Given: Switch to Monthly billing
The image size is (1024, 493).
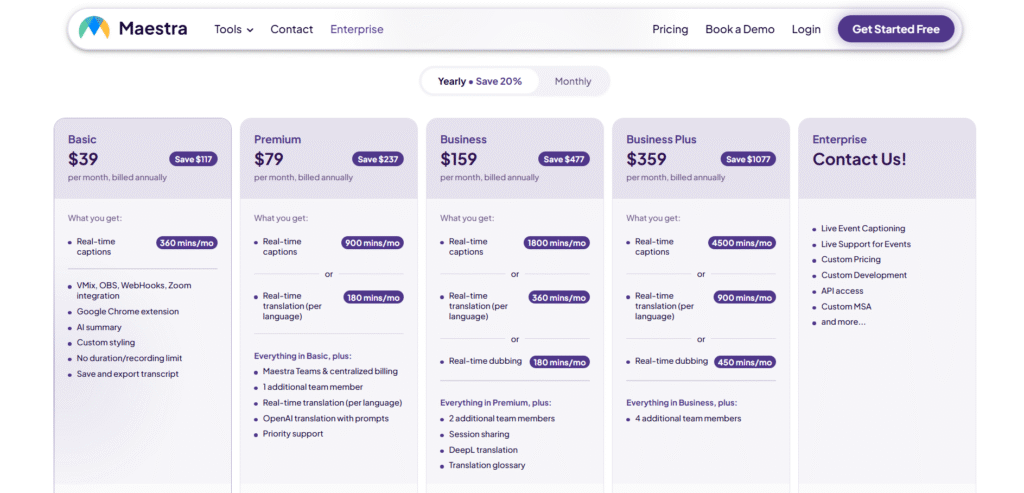Looking at the screenshot, I should click(573, 82).
